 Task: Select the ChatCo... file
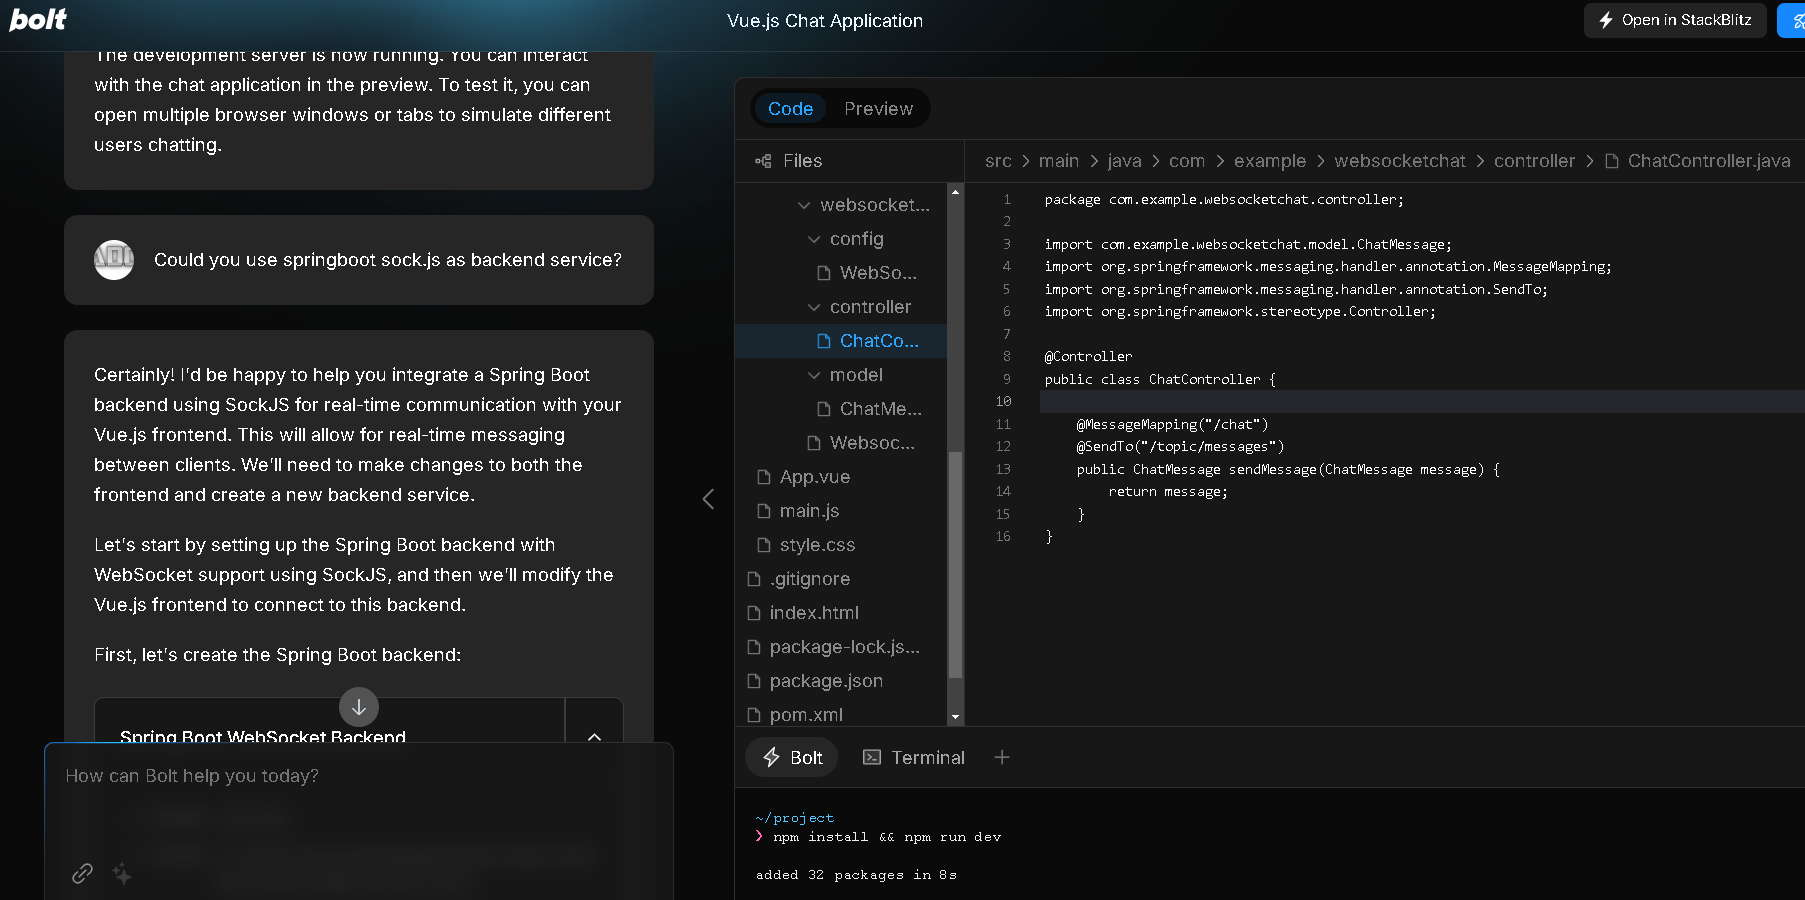(841, 341)
